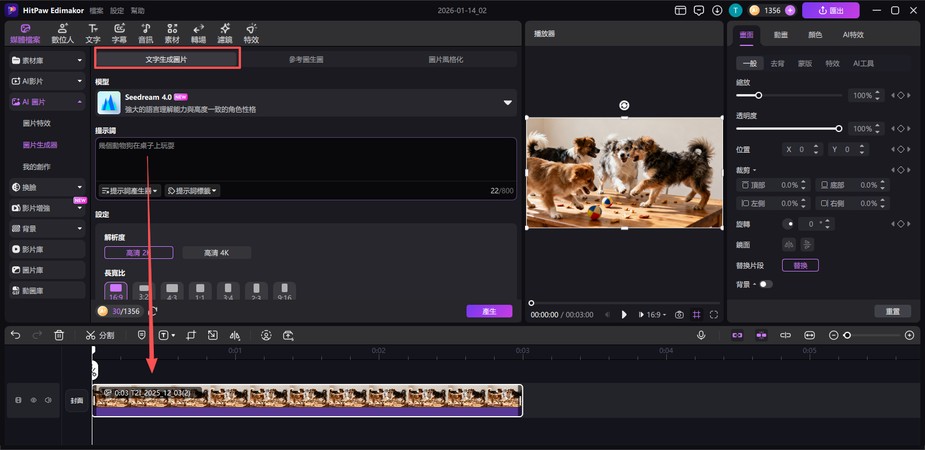
Task: Open the 數位人 digital human tool
Action: [x=61, y=33]
